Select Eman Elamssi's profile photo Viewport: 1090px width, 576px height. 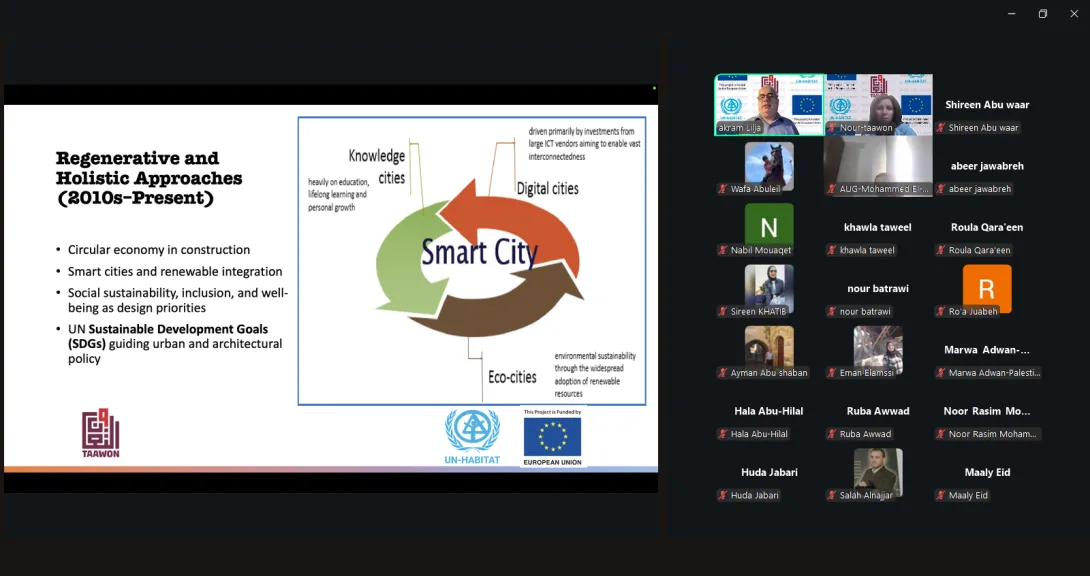[x=878, y=350]
